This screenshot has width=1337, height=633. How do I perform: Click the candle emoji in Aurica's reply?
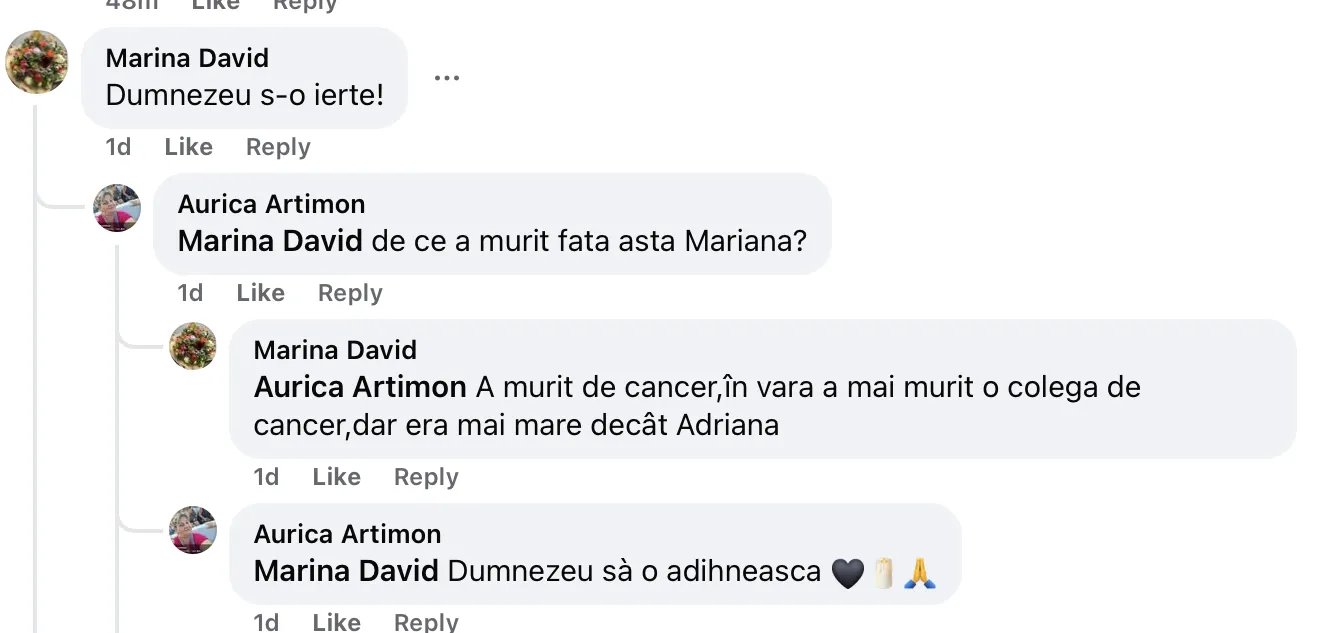[x=884, y=572]
